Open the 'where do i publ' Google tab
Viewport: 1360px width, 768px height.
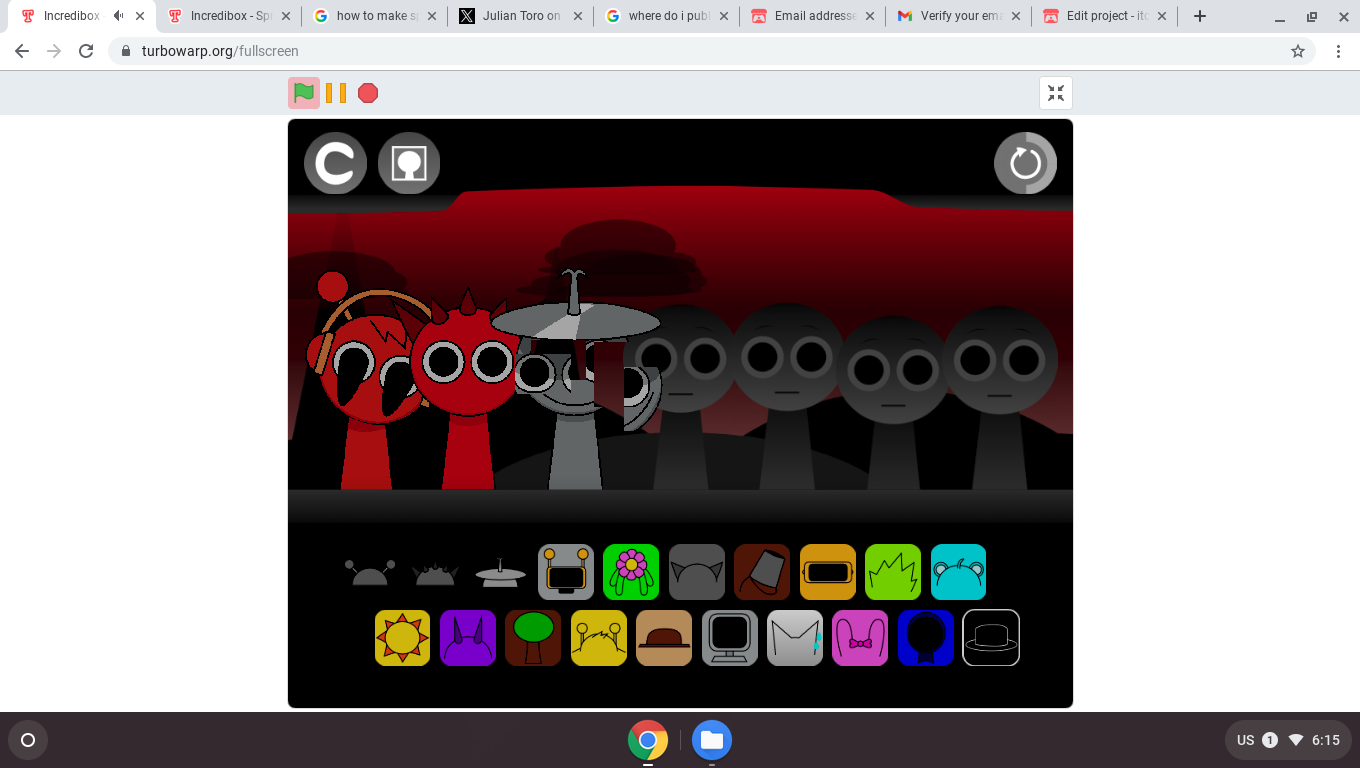668,16
